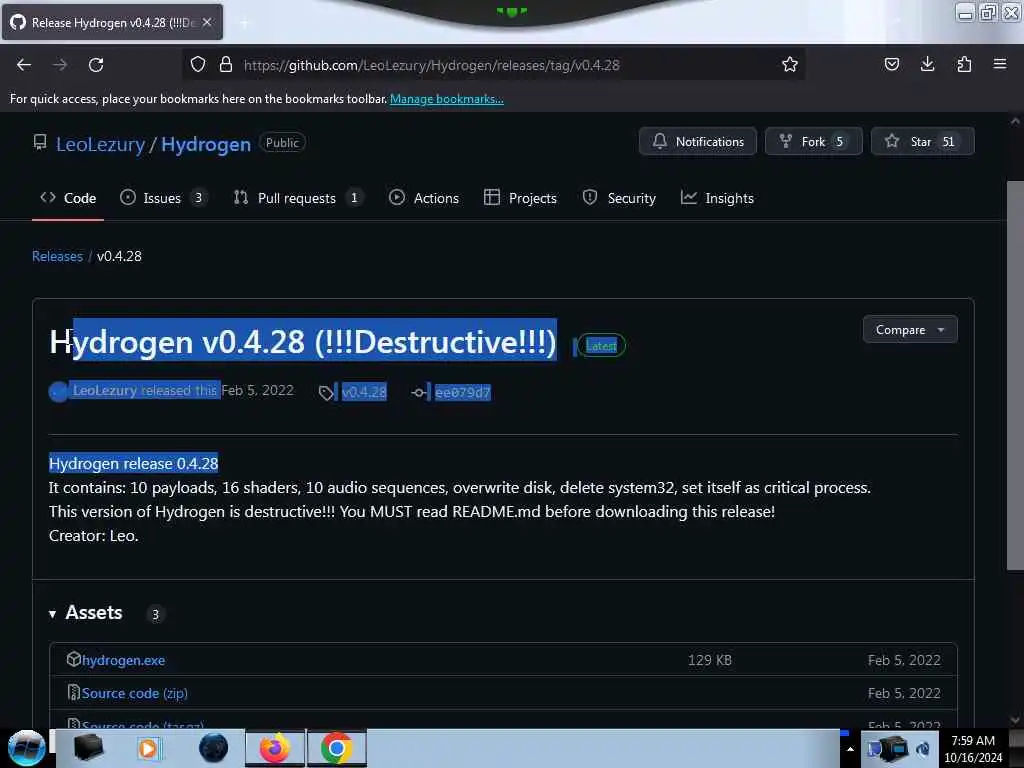Image resolution: width=1024 pixels, height=768 pixels.
Task: Click the 'Creator: Leo.' text
Action: [x=93, y=536]
